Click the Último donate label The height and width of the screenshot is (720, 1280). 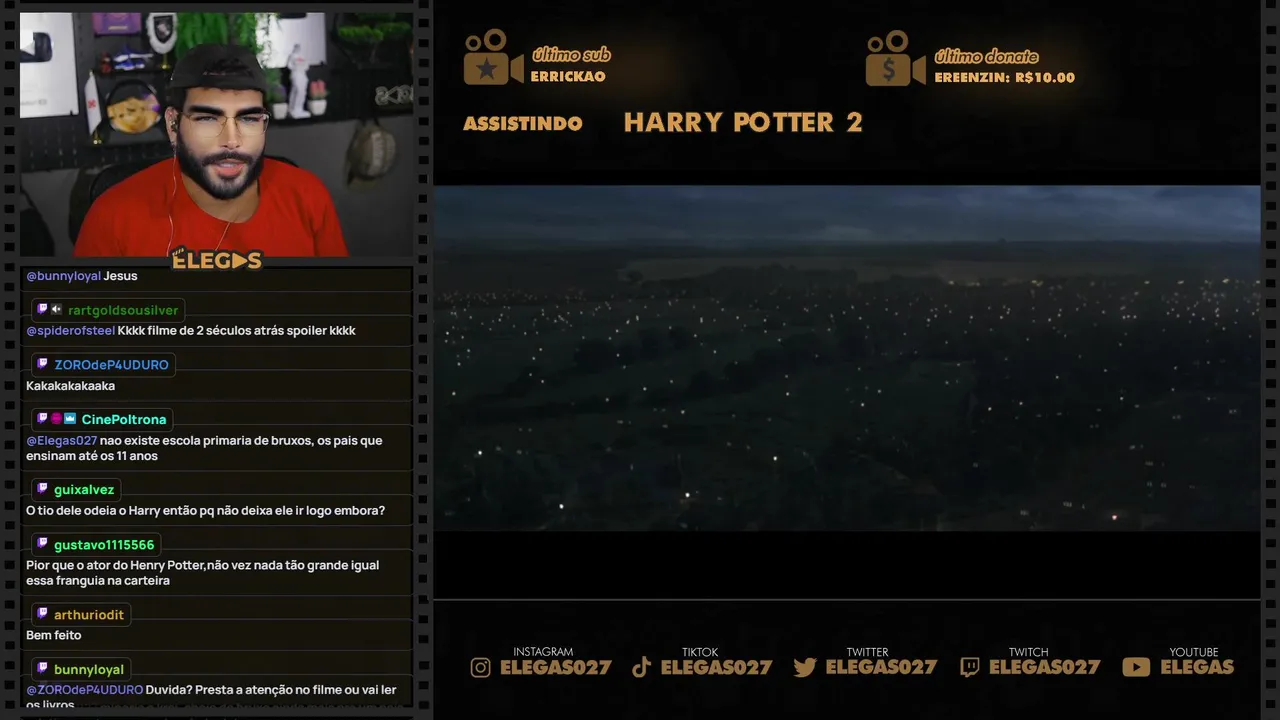point(986,57)
